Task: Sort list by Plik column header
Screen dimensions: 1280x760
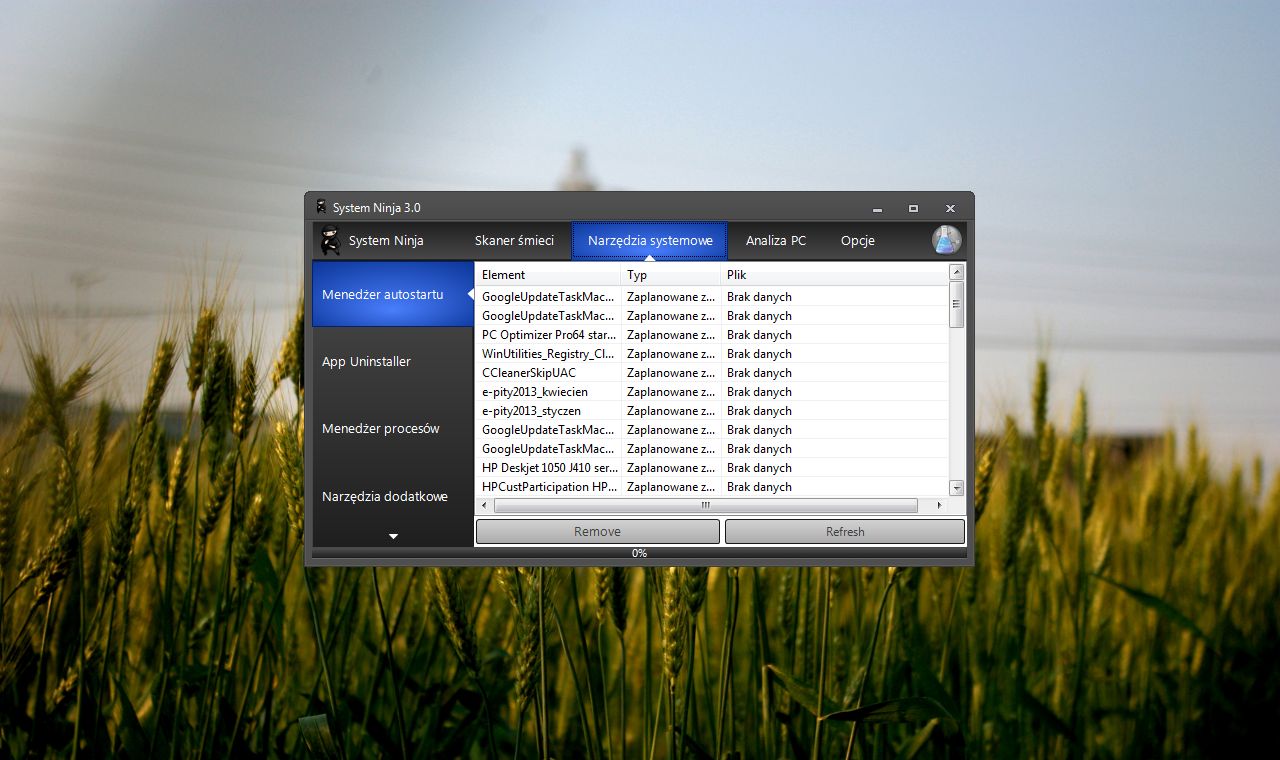Action: click(x=834, y=274)
